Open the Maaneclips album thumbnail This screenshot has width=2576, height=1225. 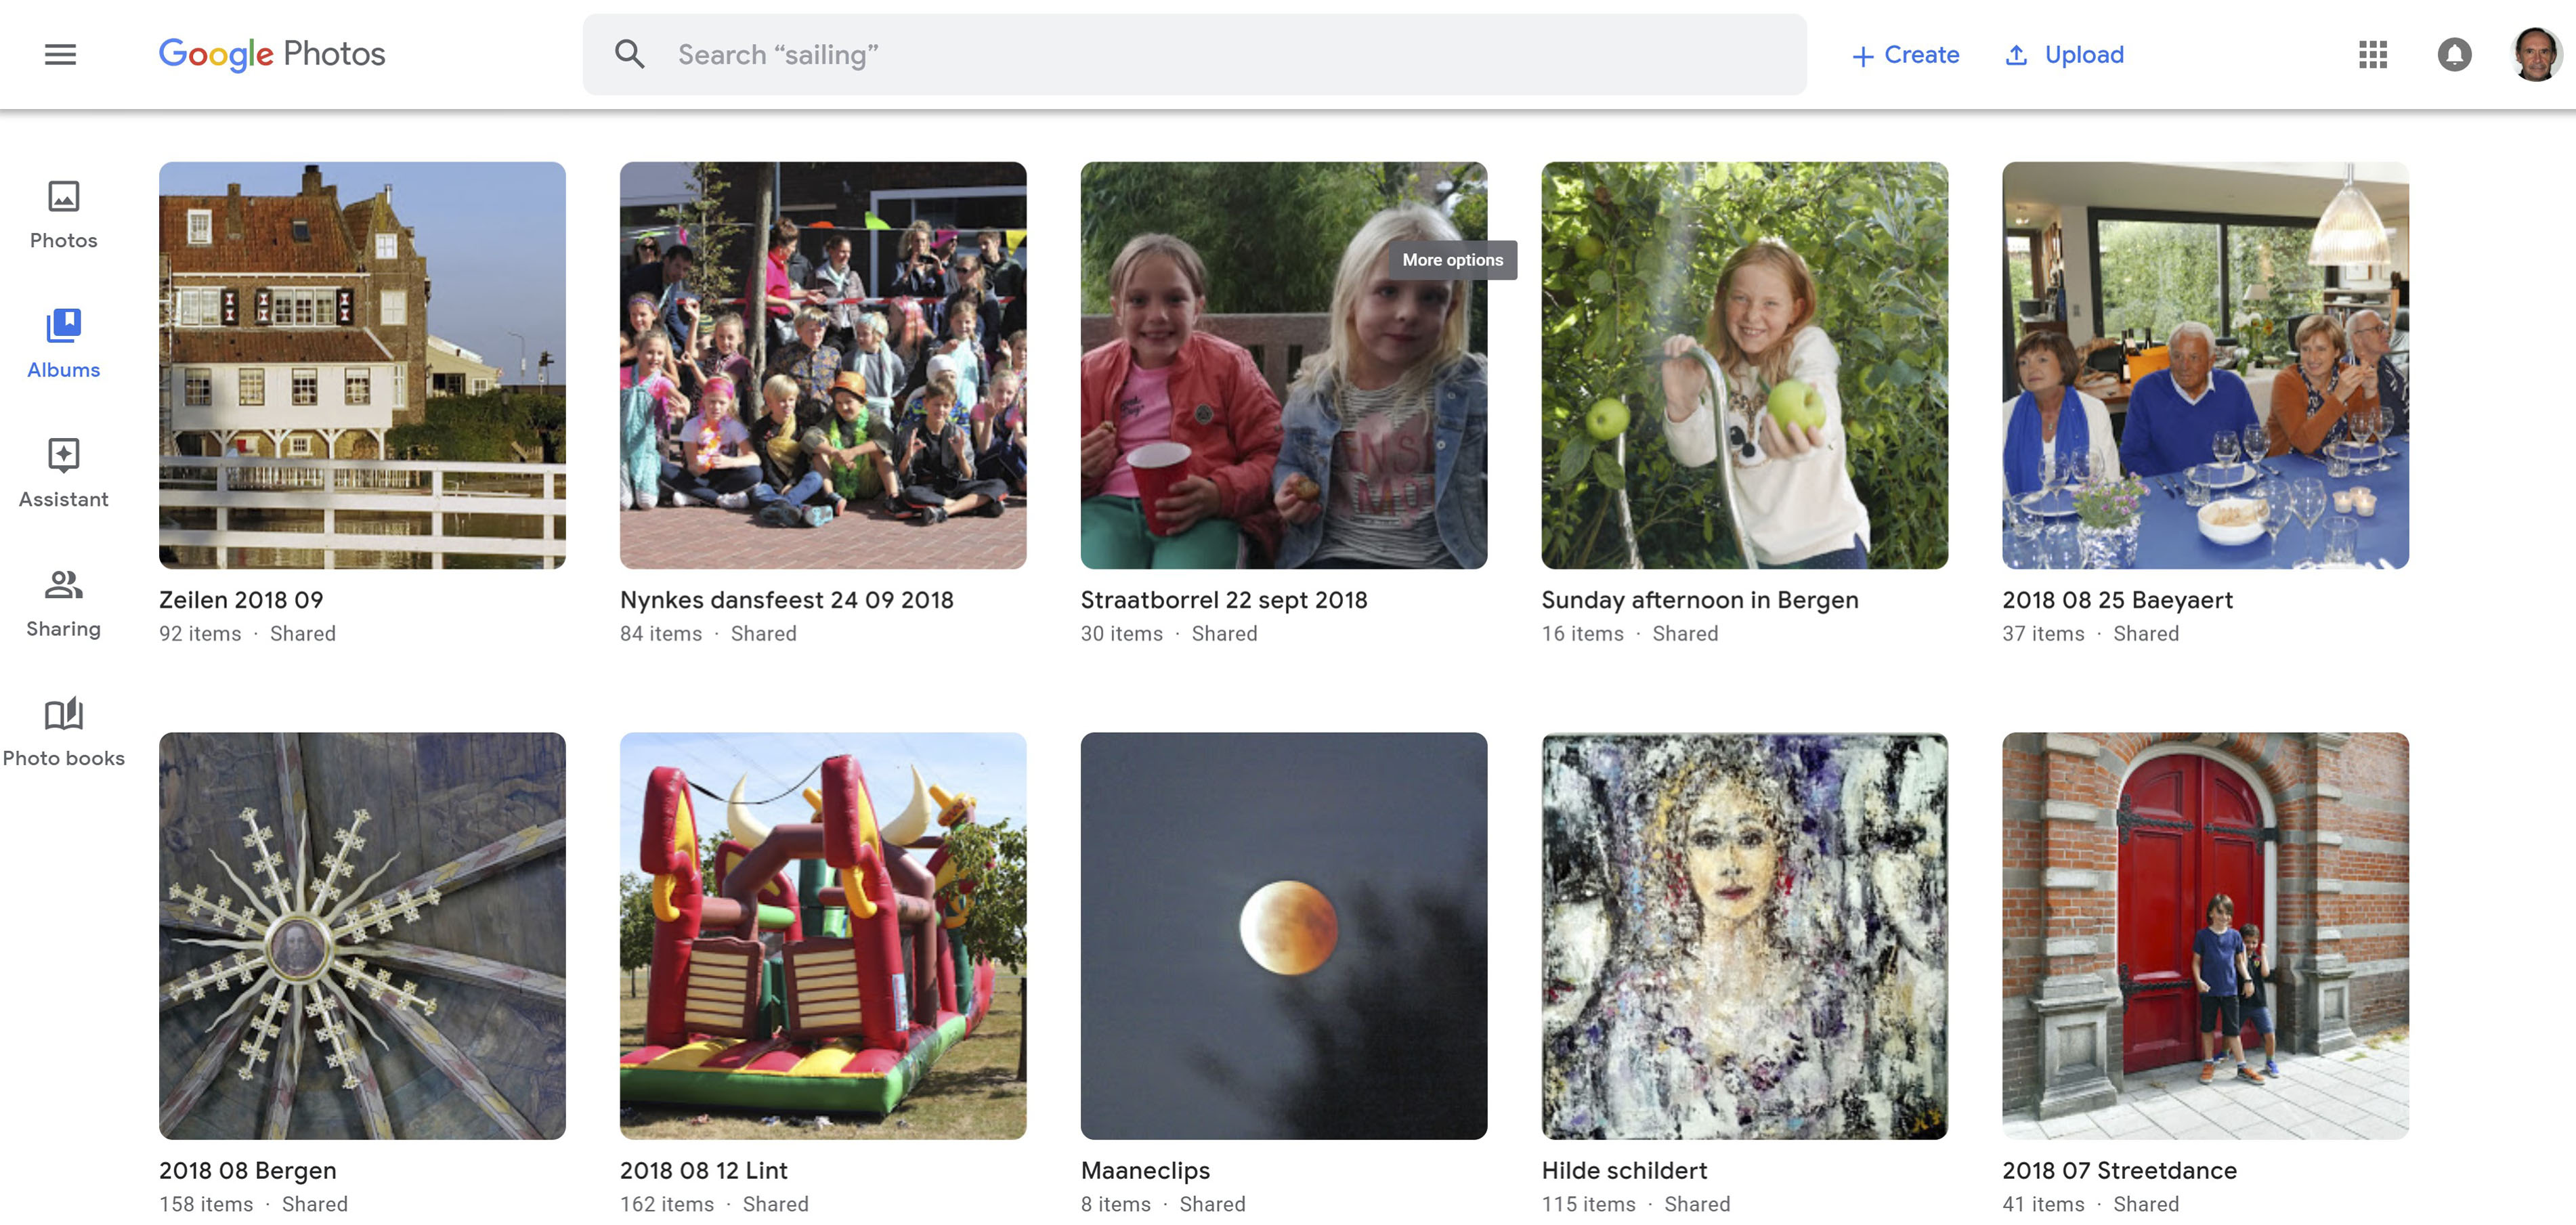pyautogui.click(x=1283, y=935)
